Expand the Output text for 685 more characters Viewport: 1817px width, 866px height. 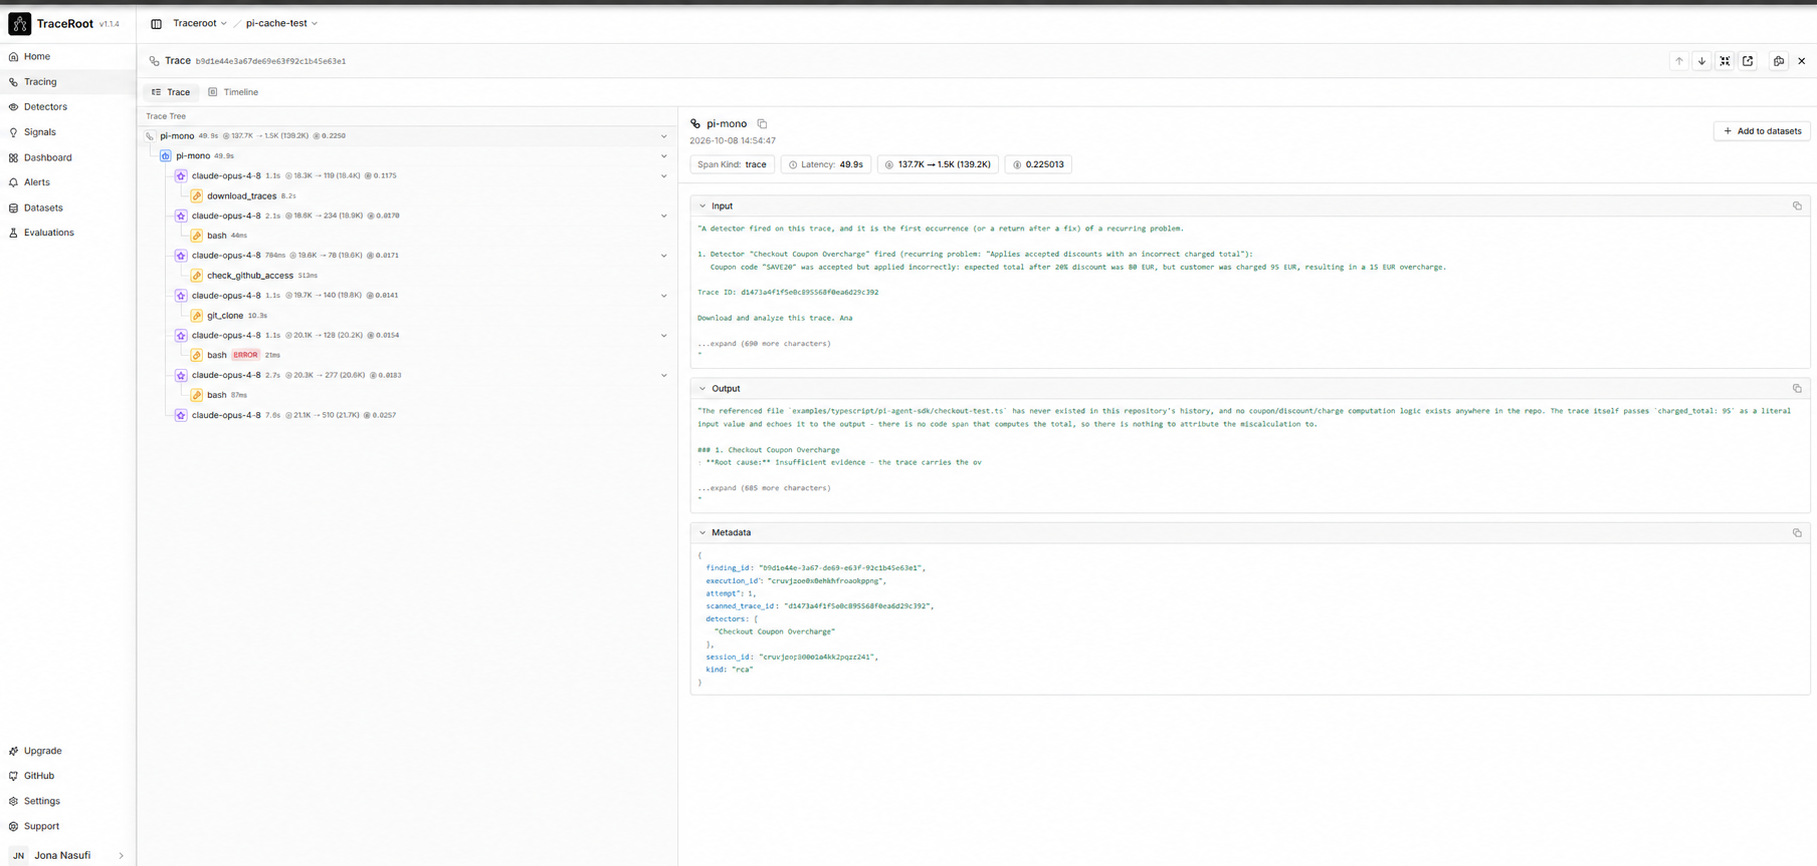click(764, 488)
